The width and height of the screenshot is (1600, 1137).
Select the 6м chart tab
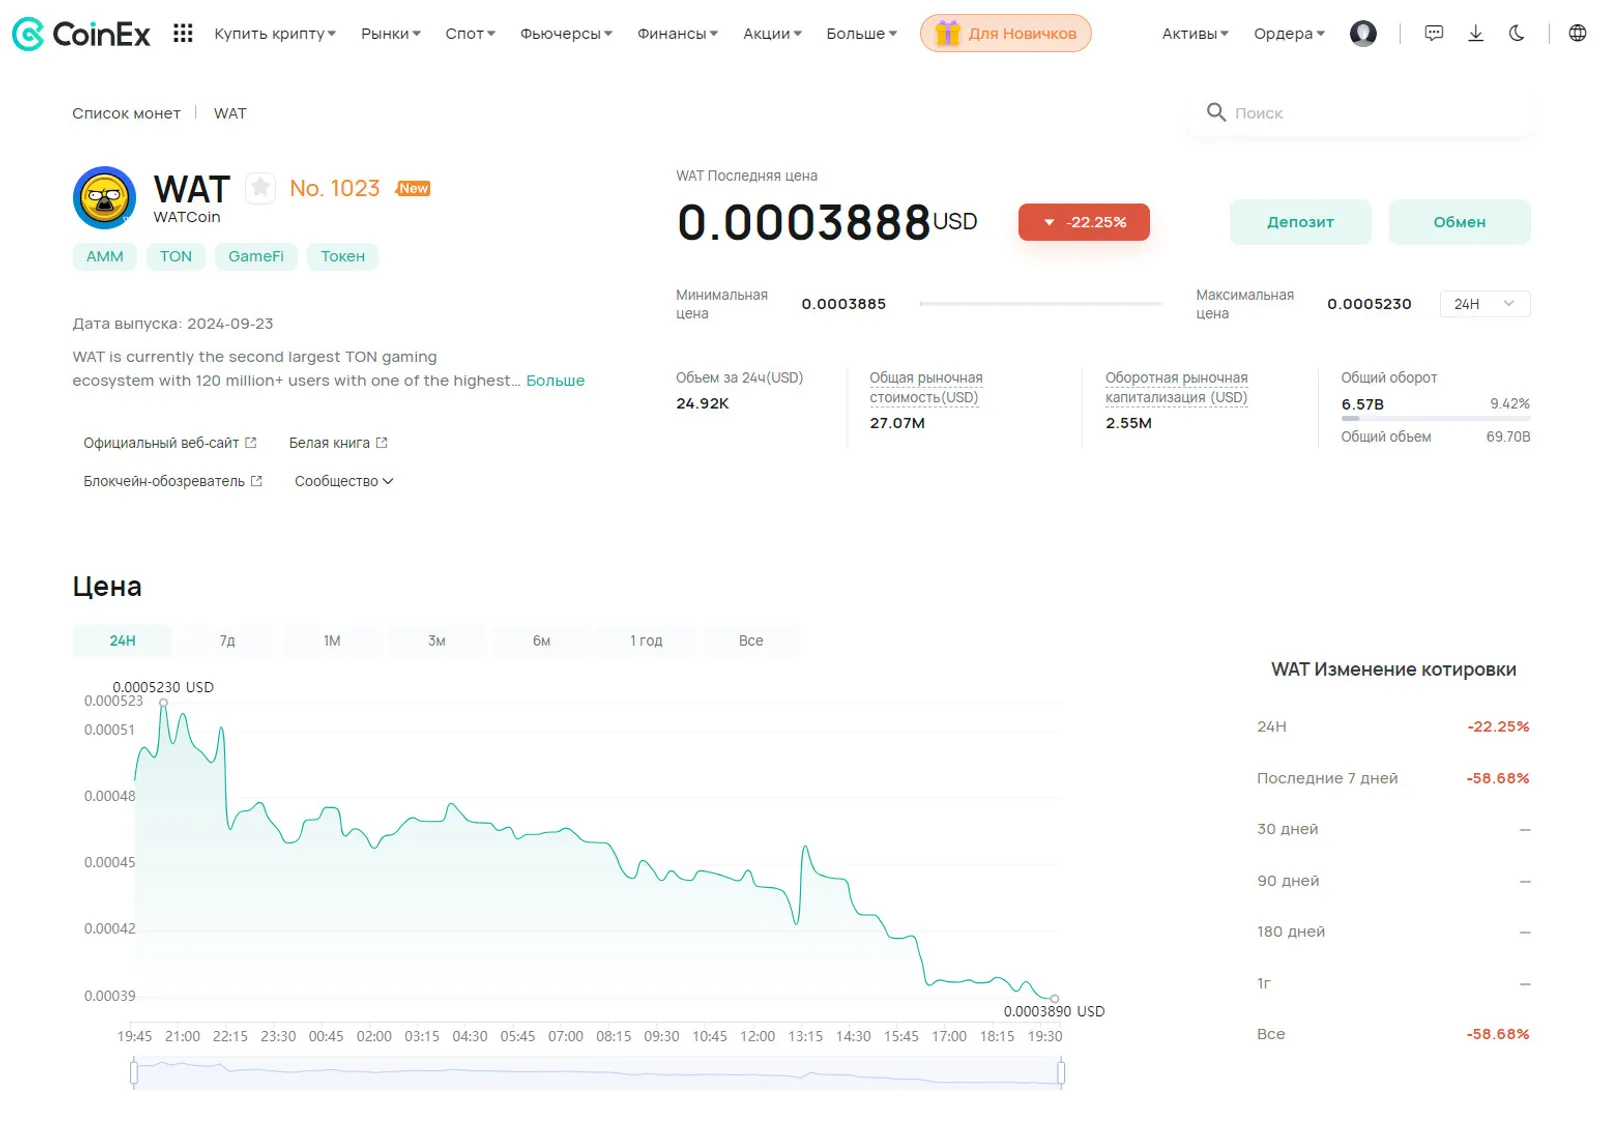(x=541, y=641)
